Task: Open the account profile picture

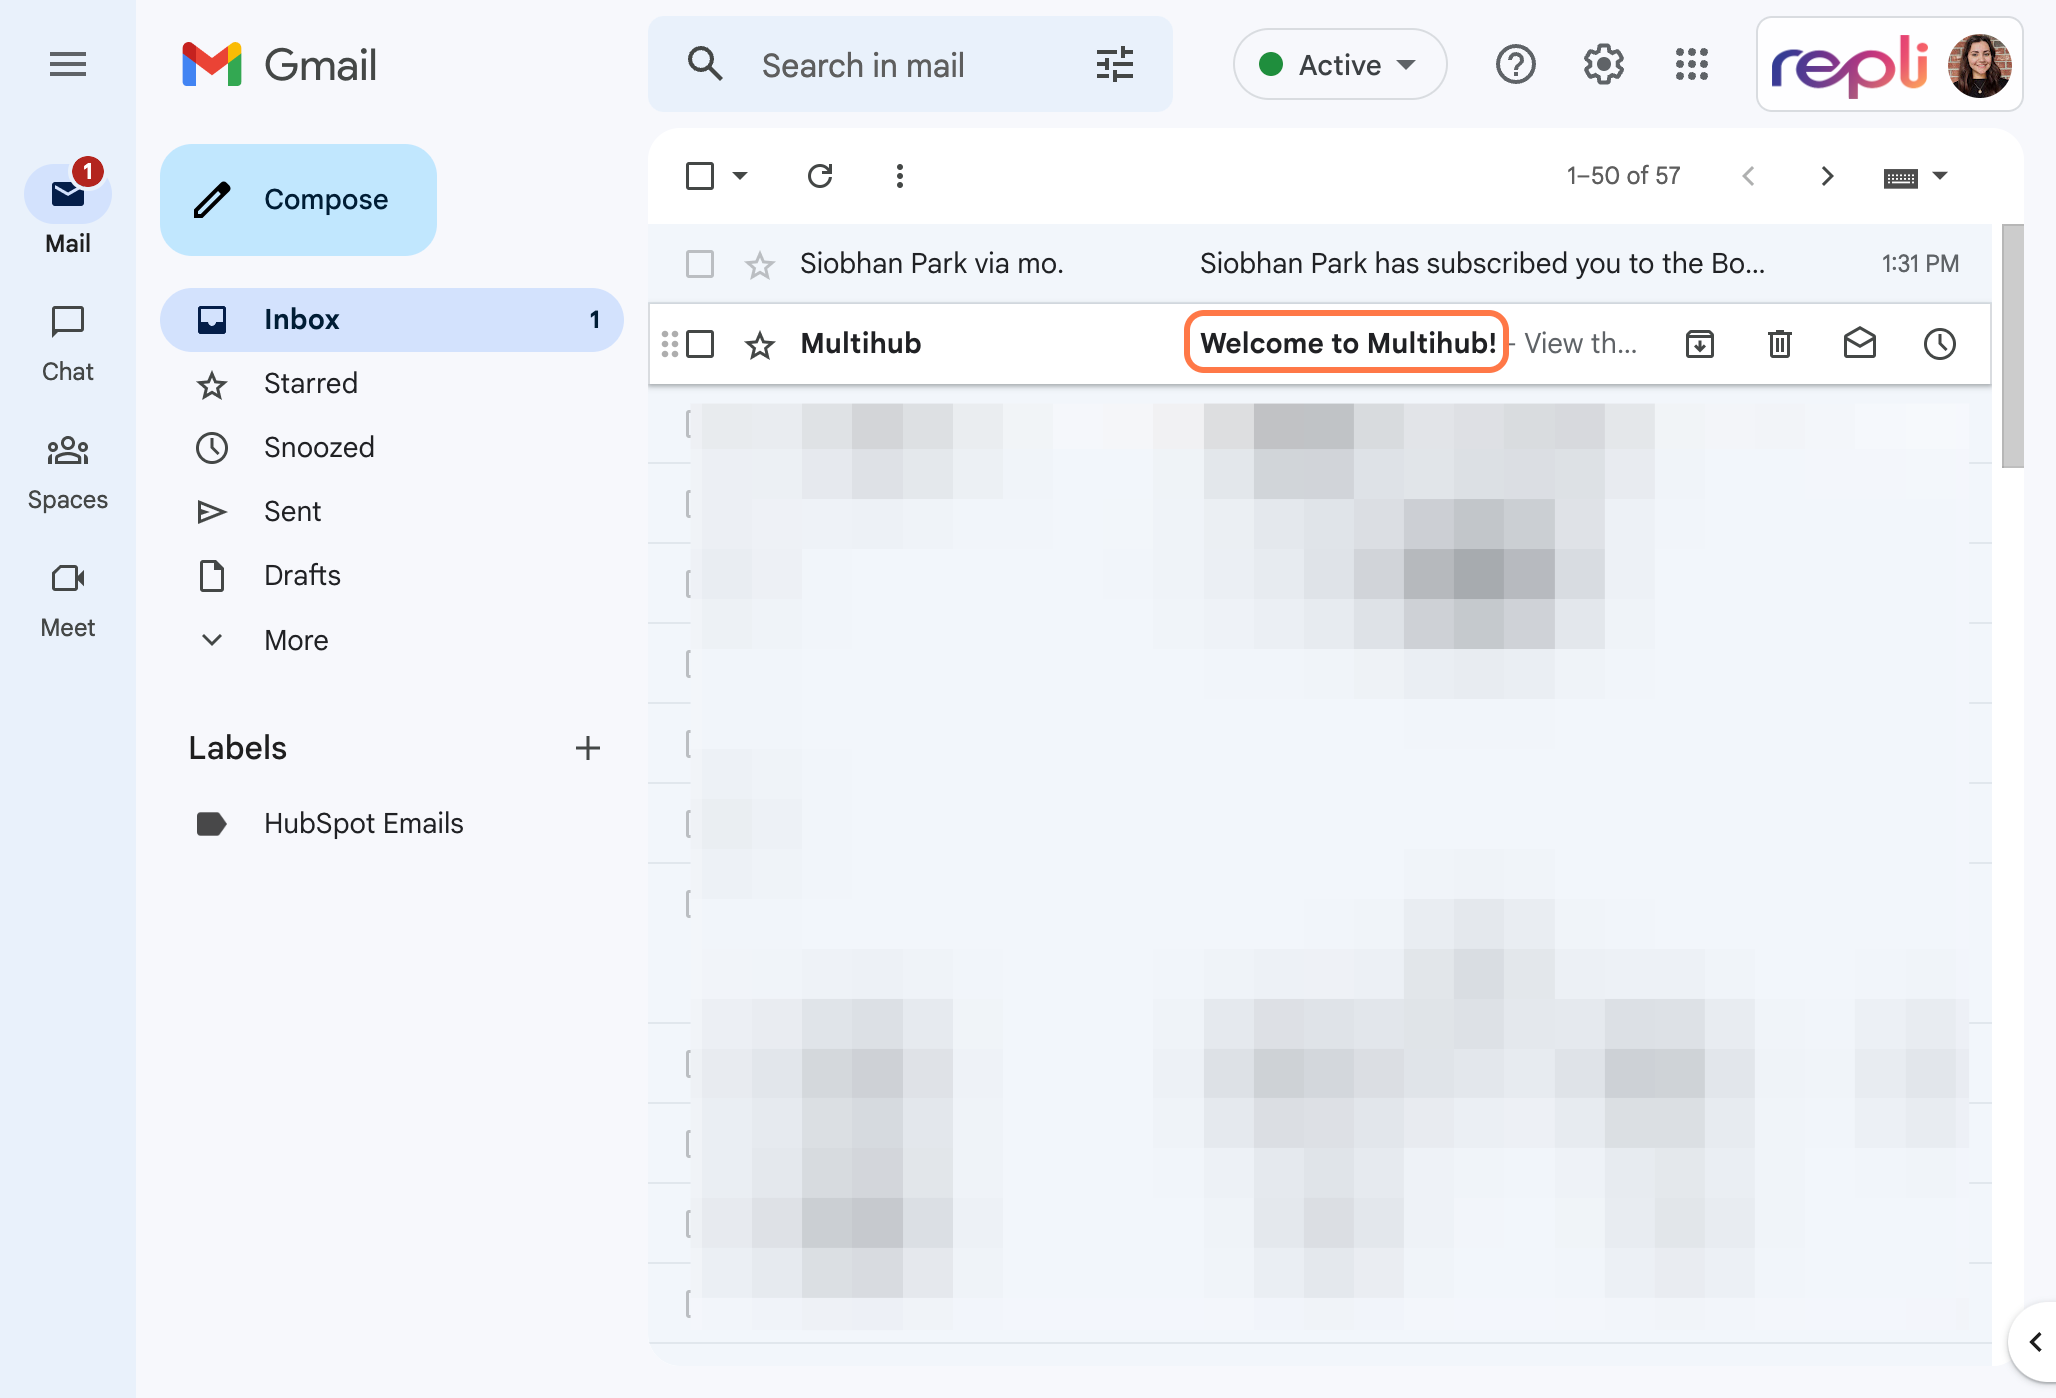Action: point(1979,65)
